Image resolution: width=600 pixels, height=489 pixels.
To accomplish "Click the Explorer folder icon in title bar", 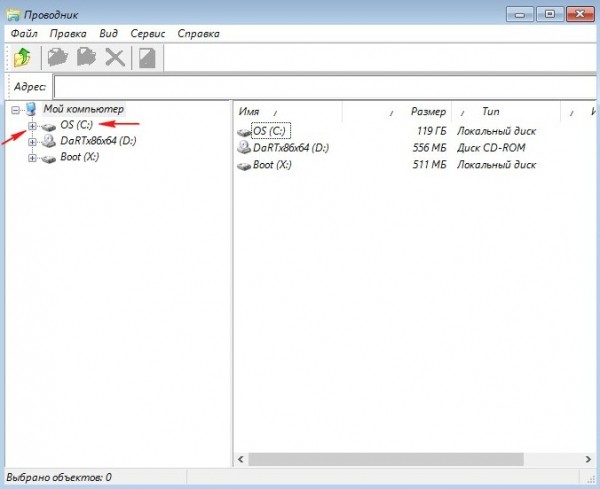I will [13, 15].
